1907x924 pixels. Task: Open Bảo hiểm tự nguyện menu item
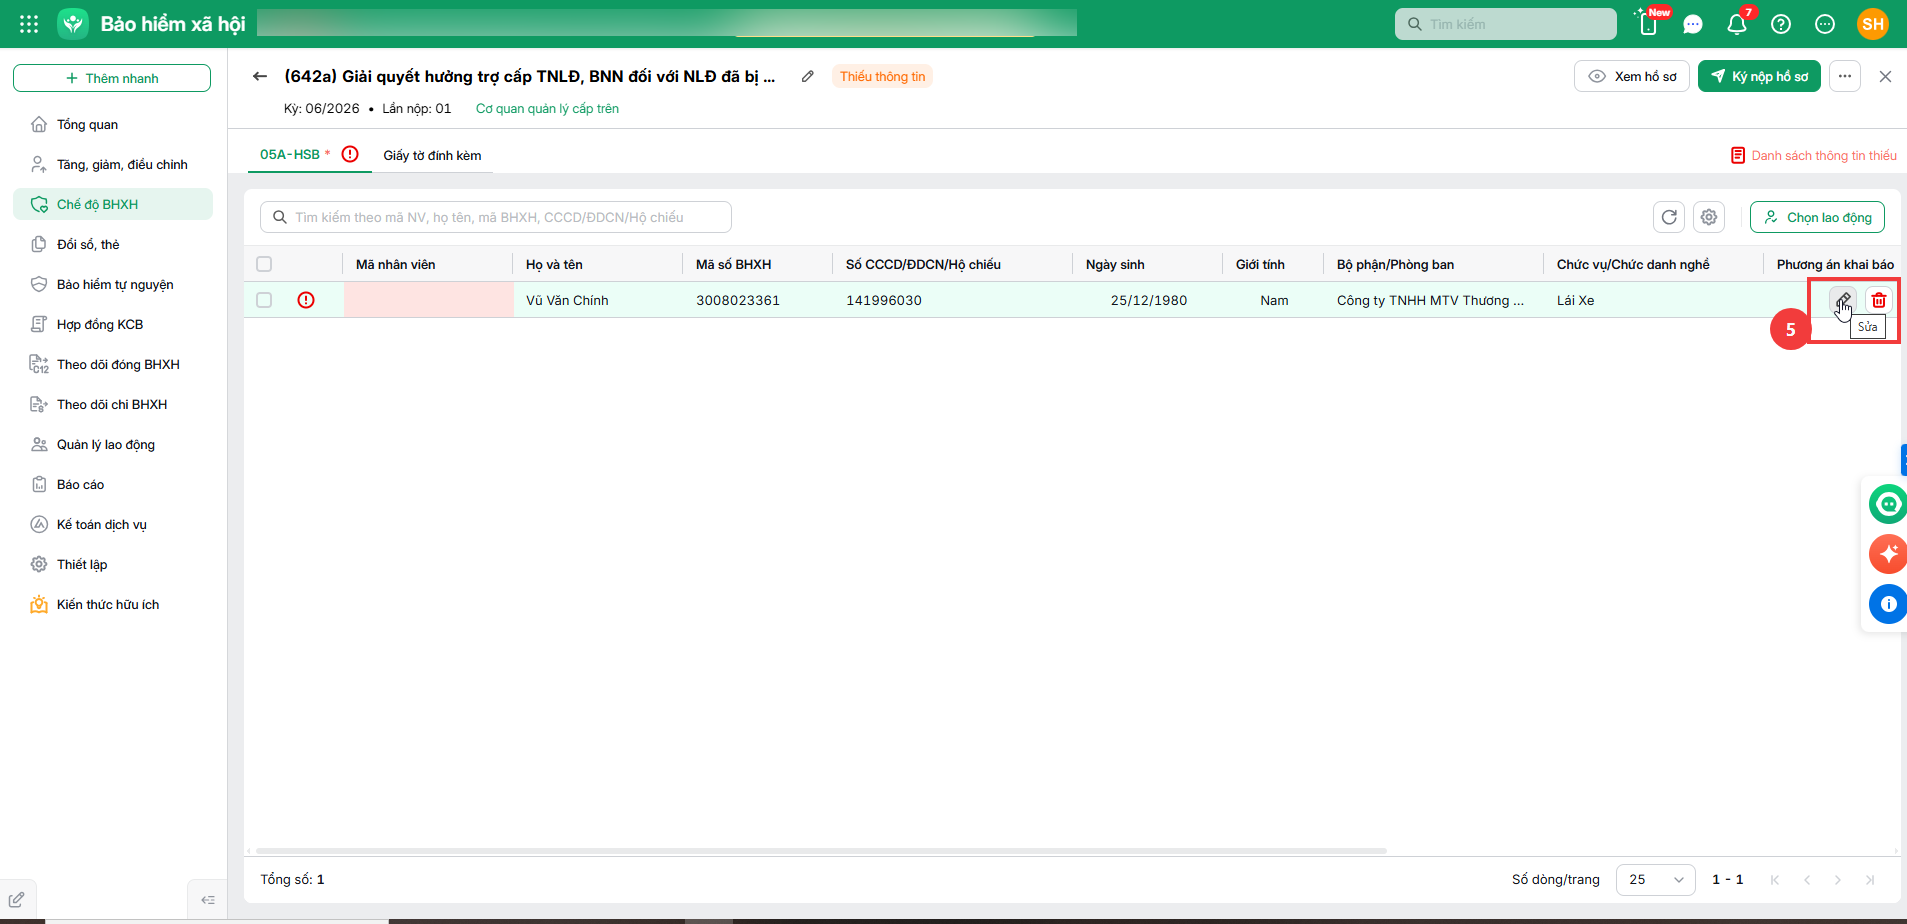point(112,284)
